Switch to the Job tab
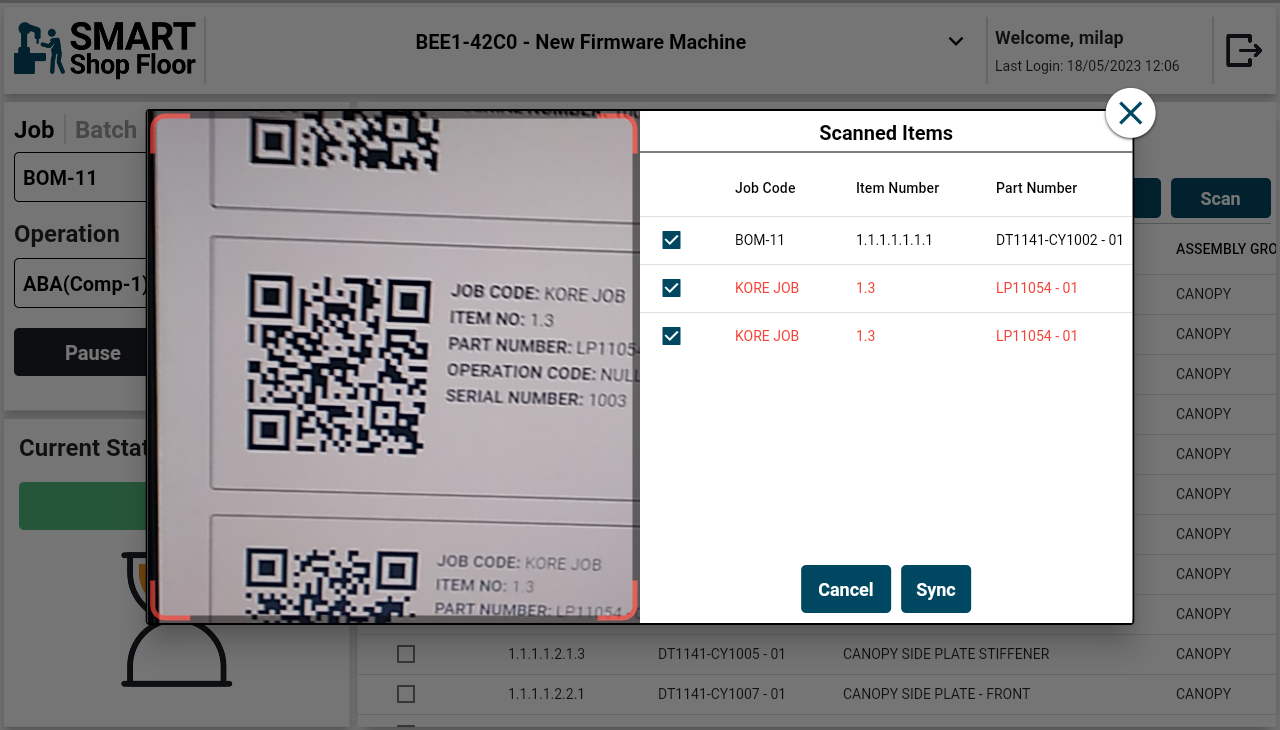Image resolution: width=1280 pixels, height=730 pixels. click(x=34, y=130)
